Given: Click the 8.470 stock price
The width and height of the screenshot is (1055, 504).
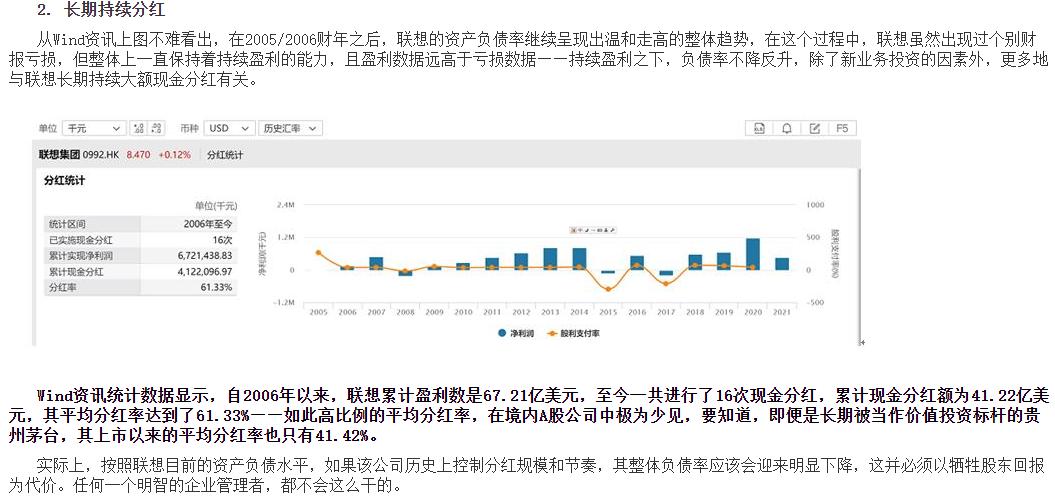Looking at the screenshot, I should (139, 155).
